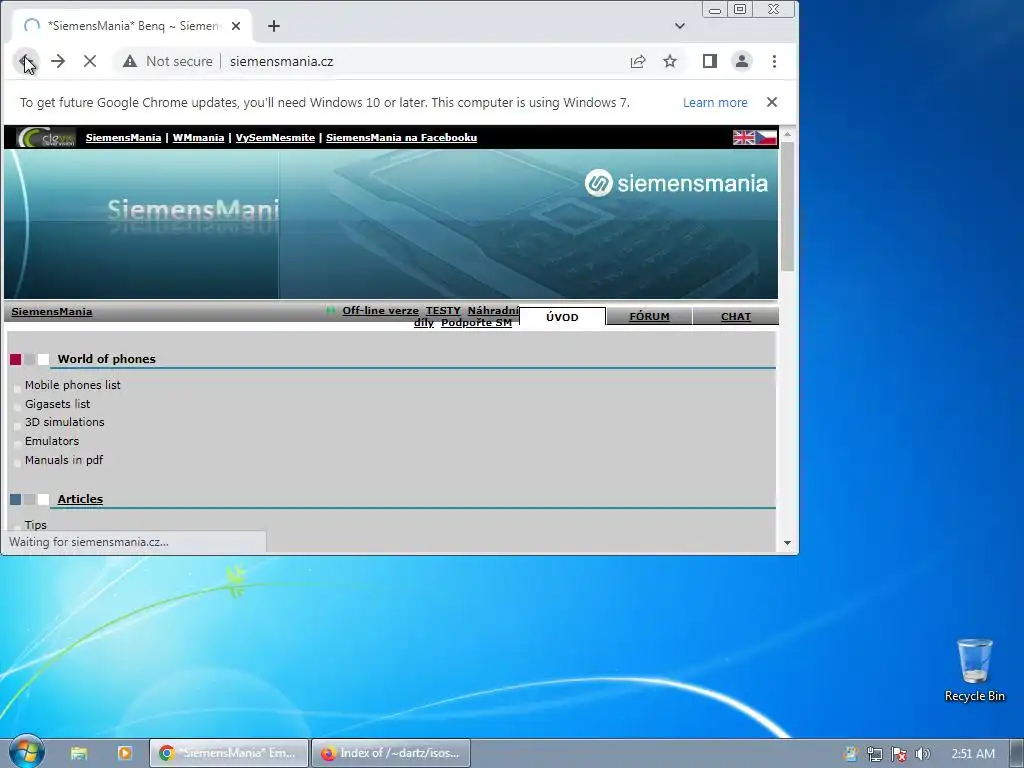Click SiemensMania link below the banner
1024x768 pixels.
[x=52, y=312]
